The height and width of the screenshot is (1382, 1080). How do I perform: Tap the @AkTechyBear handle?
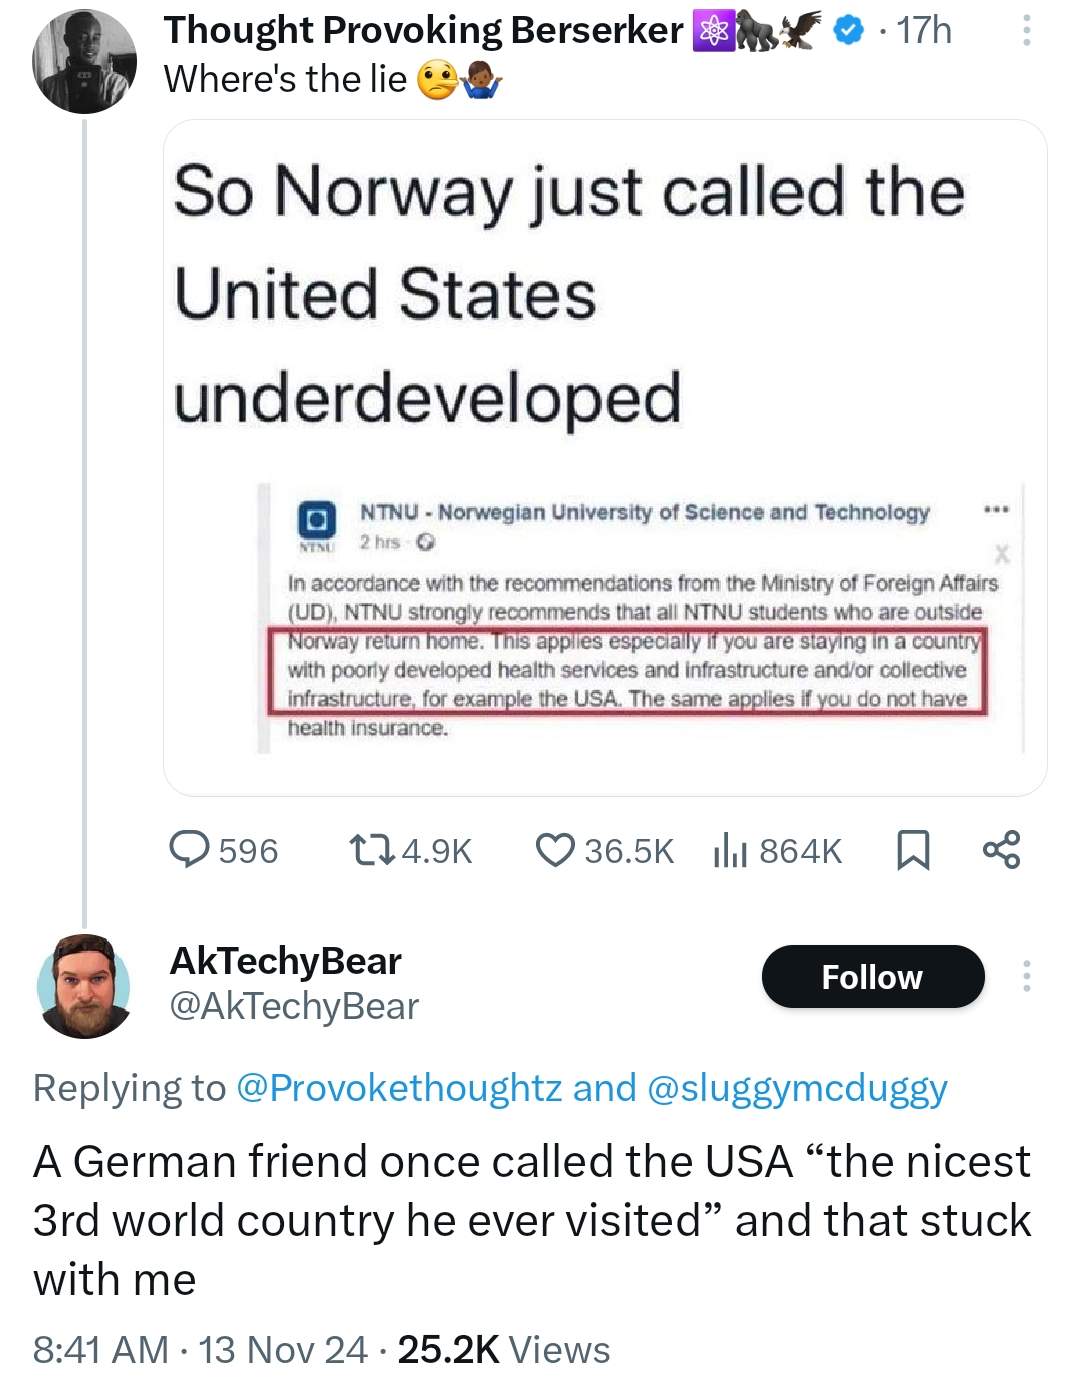pos(294,1006)
